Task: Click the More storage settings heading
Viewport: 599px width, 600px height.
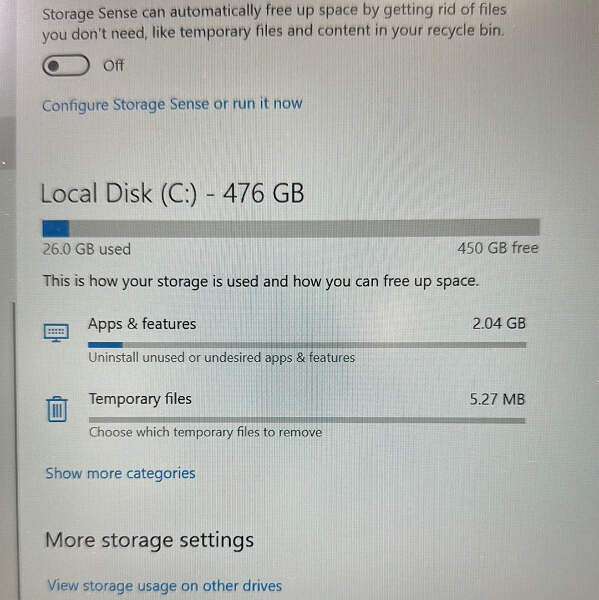Action: (x=150, y=541)
